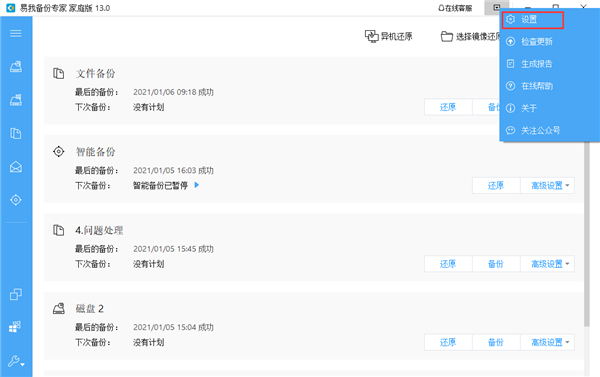Click 还原 for the 4.问题处理 task
This screenshot has height=377, width=600.
[x=448, y=264]
